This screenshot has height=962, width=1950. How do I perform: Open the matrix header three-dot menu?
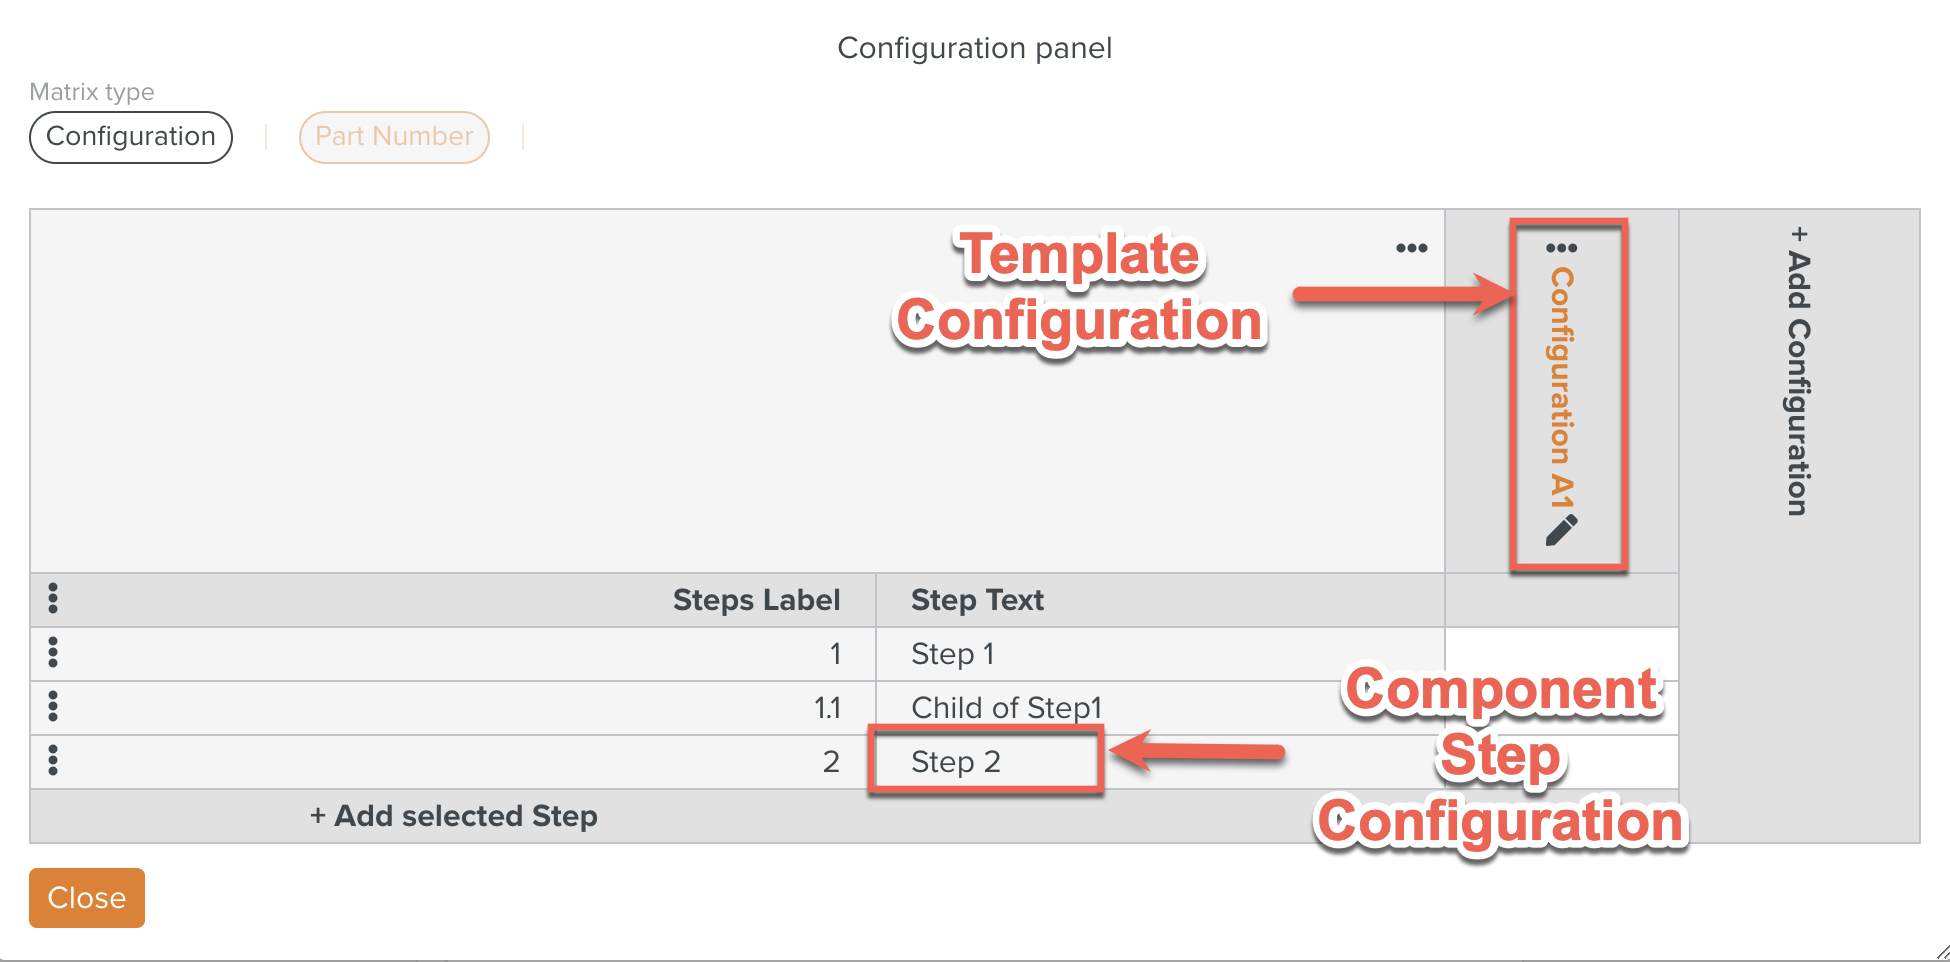[1411, 248]
